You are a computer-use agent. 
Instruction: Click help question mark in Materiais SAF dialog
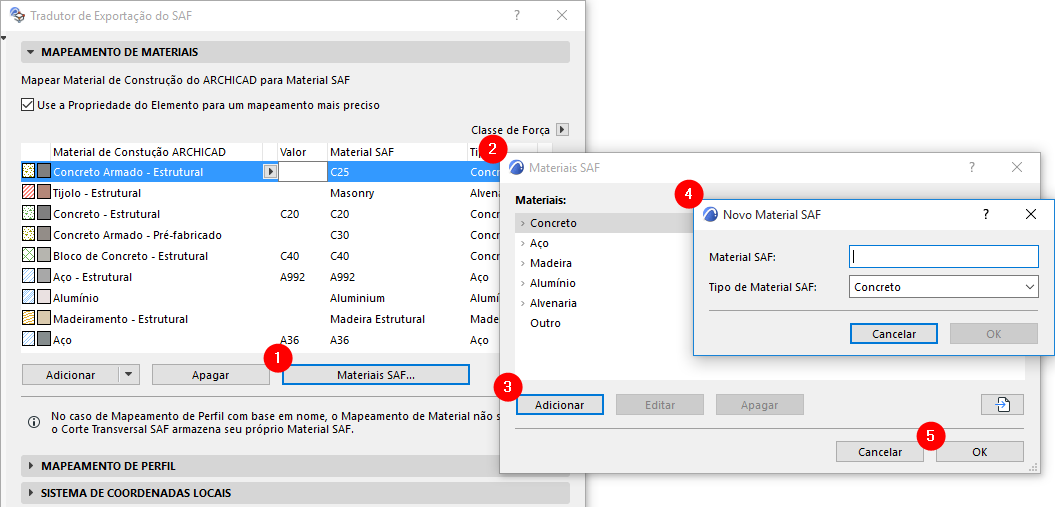pyautogui.click(x=972, y=167)
